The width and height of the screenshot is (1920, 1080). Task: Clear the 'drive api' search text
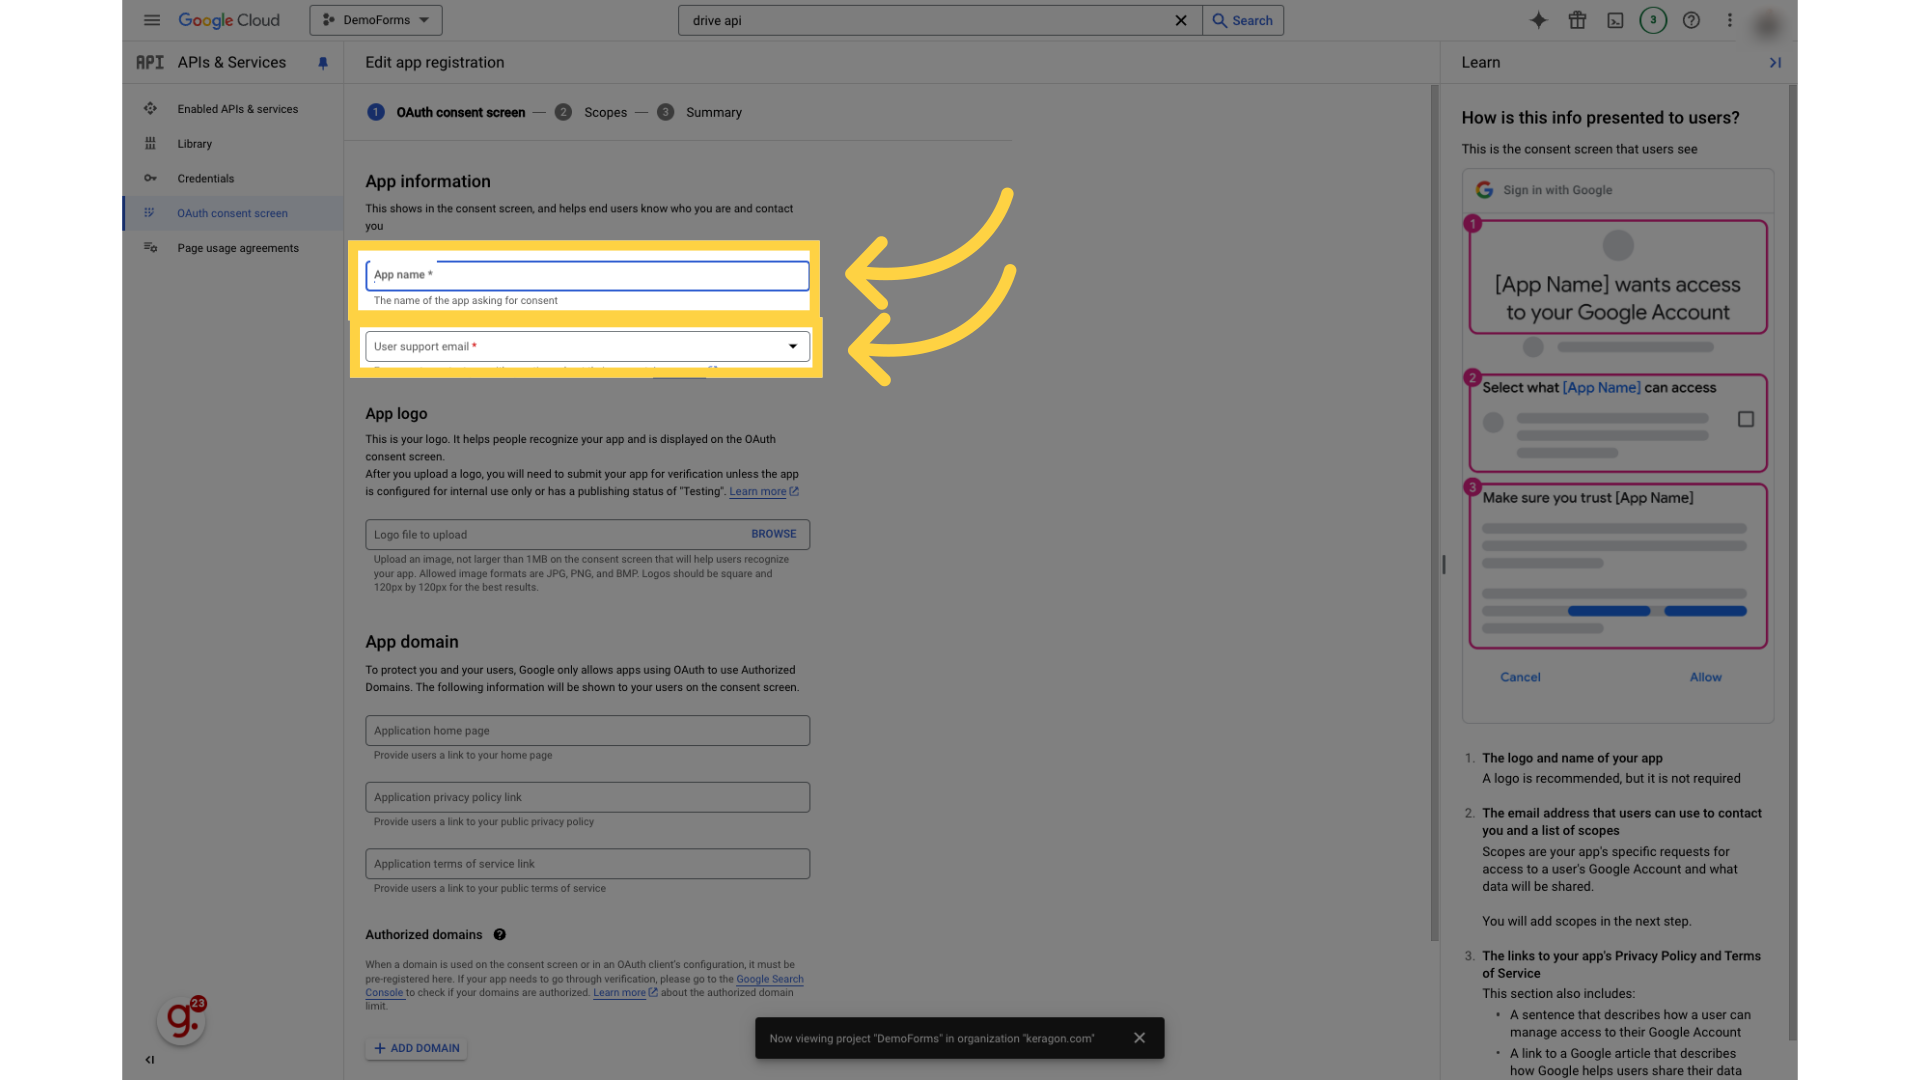tap(1181, 20)
